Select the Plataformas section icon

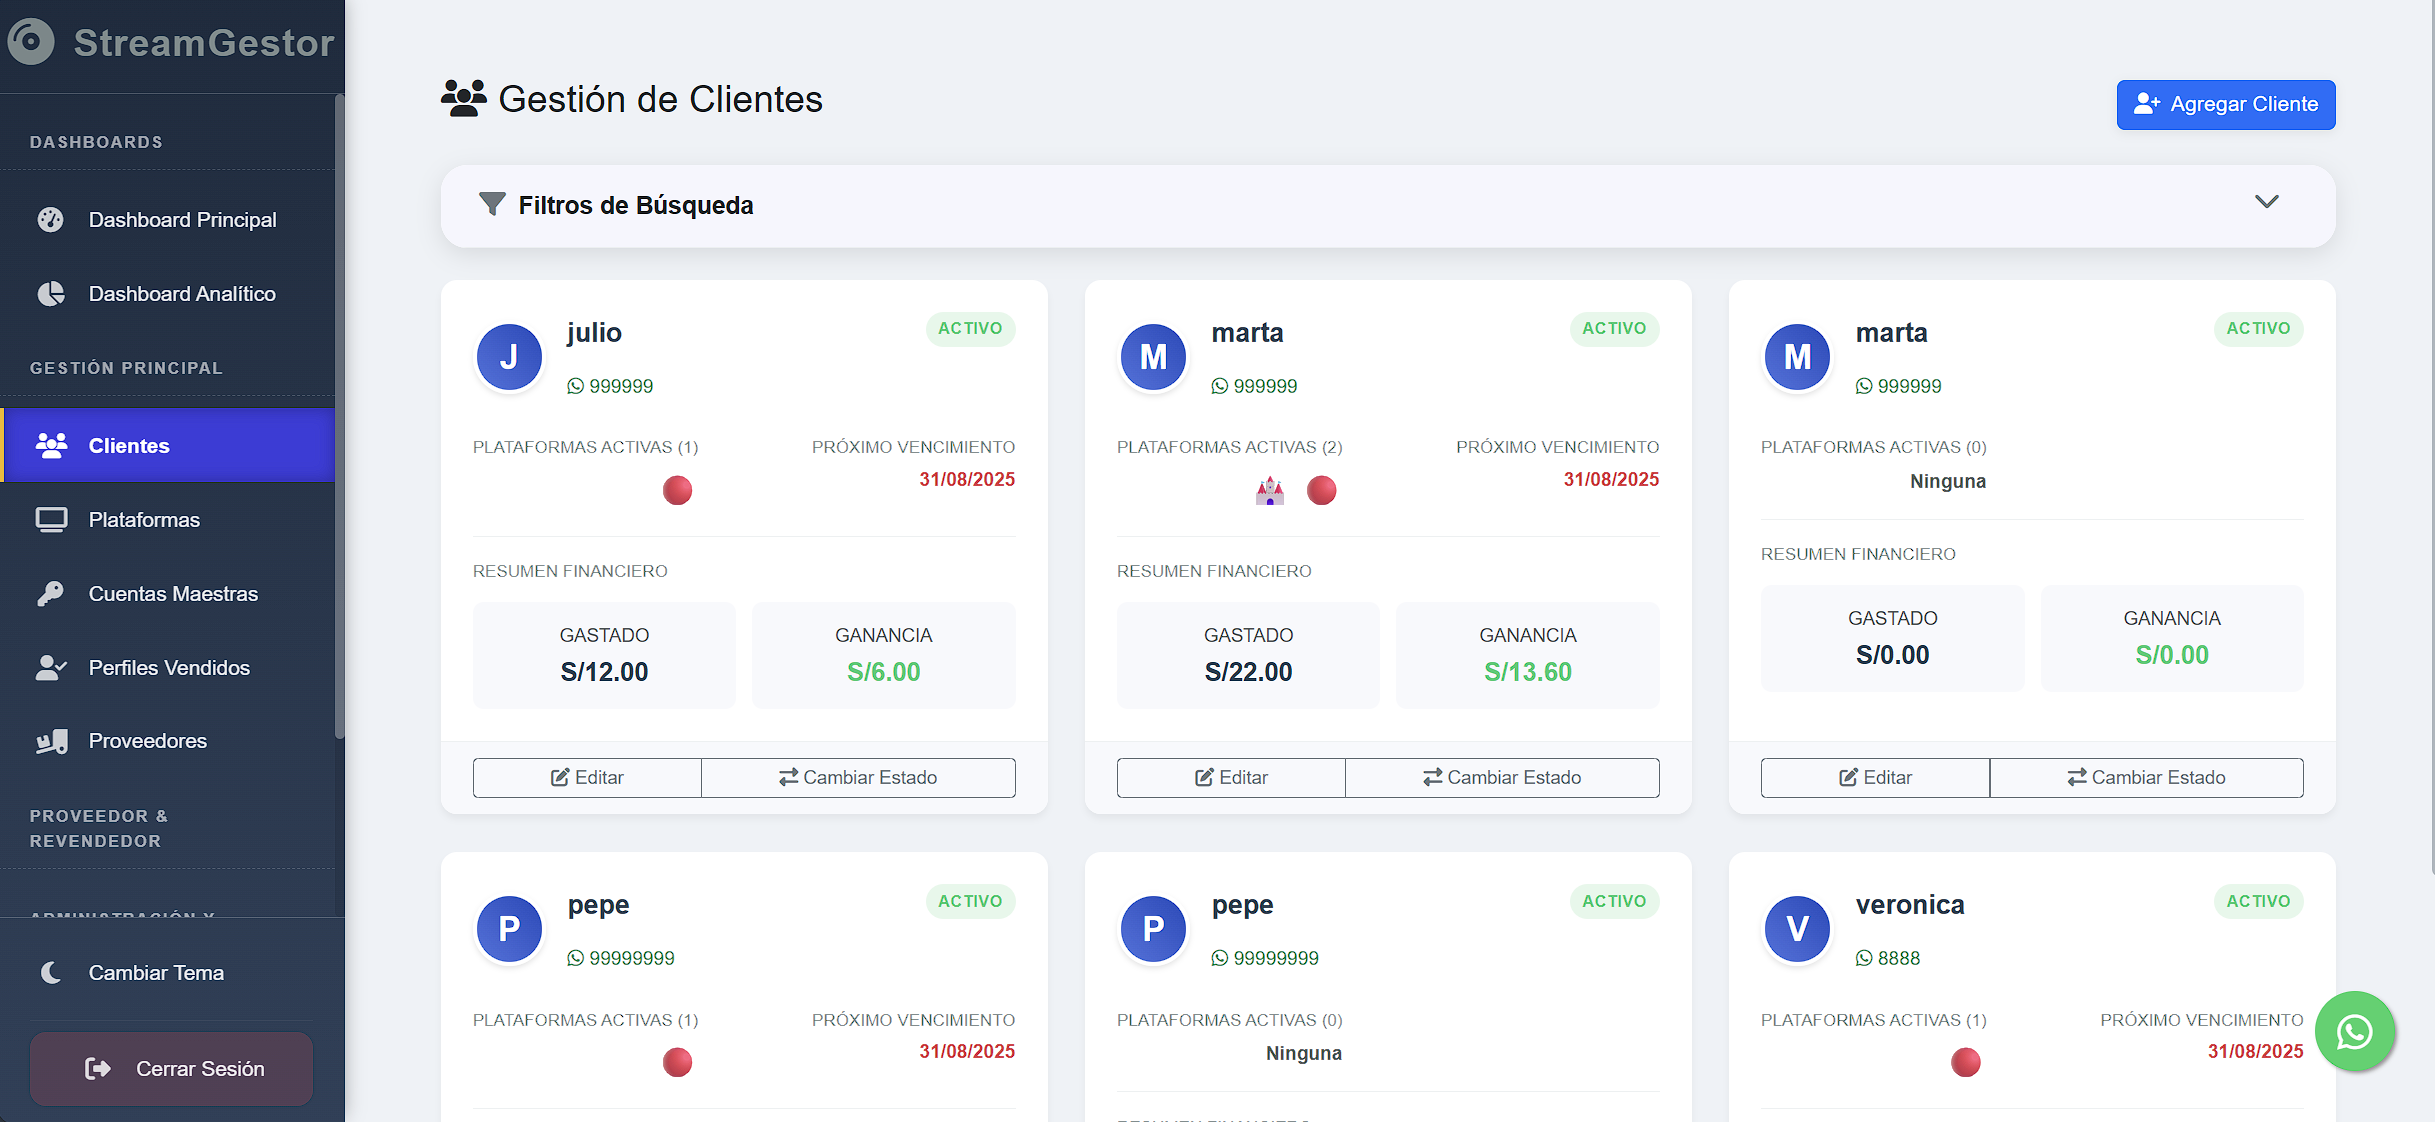52,519
